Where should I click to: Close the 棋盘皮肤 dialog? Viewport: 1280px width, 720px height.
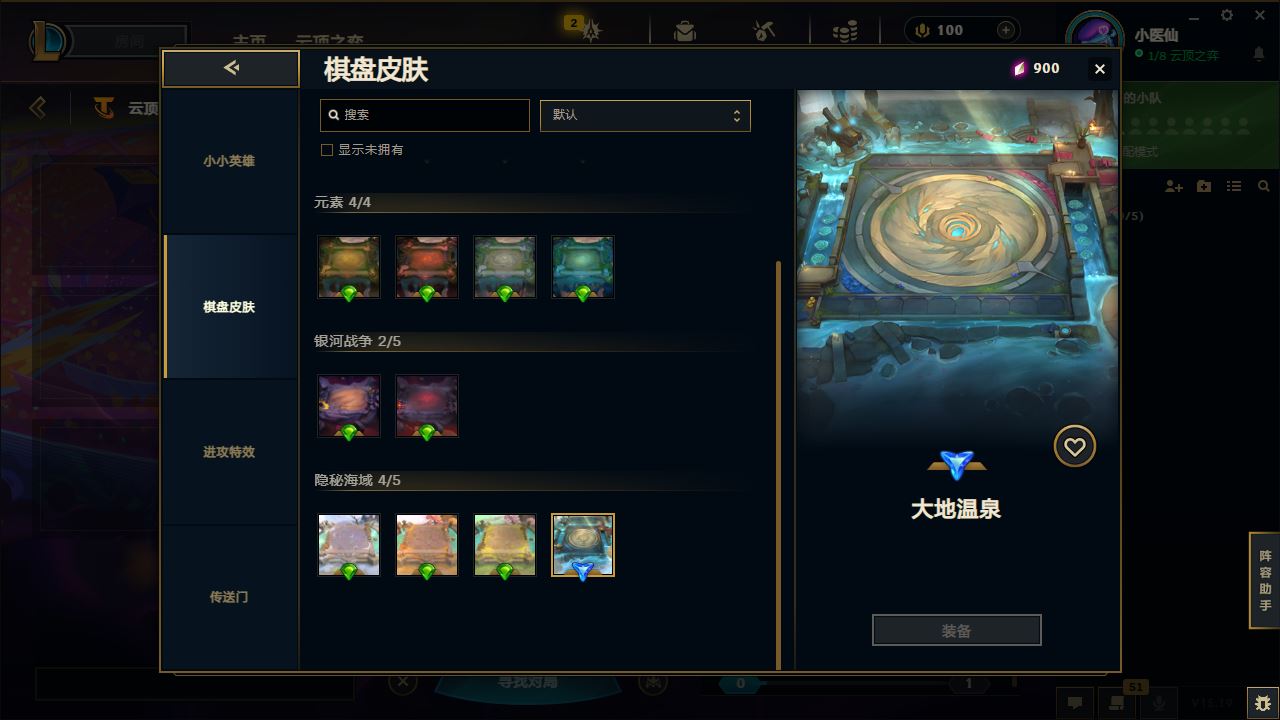1100,68
